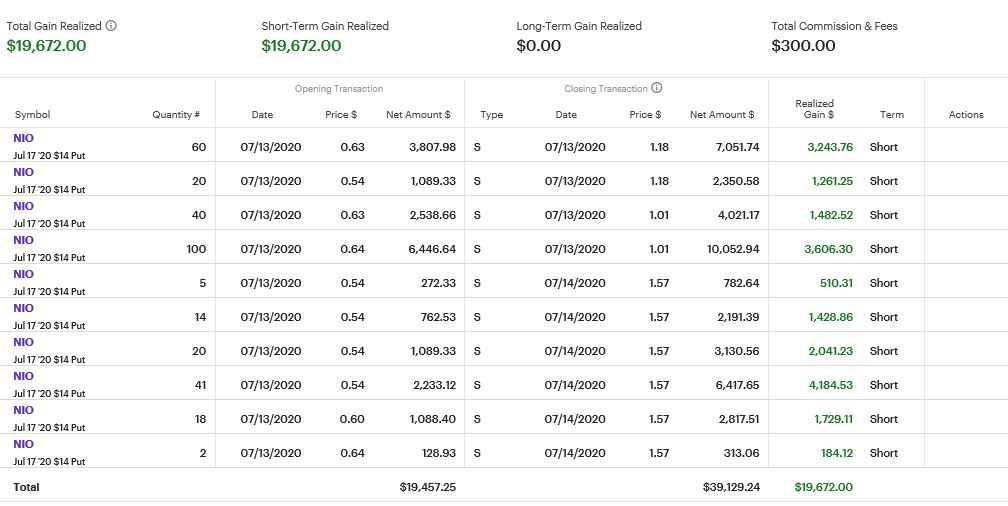
Task: Select closing net amount 7,051.74
Action: [x=738, y=147]
